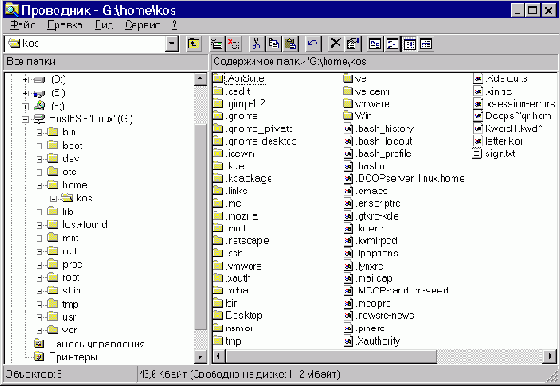This screenshot has width=560, height=386.
Task: Expand the bin folder in tree
Action: coord(40,132)
